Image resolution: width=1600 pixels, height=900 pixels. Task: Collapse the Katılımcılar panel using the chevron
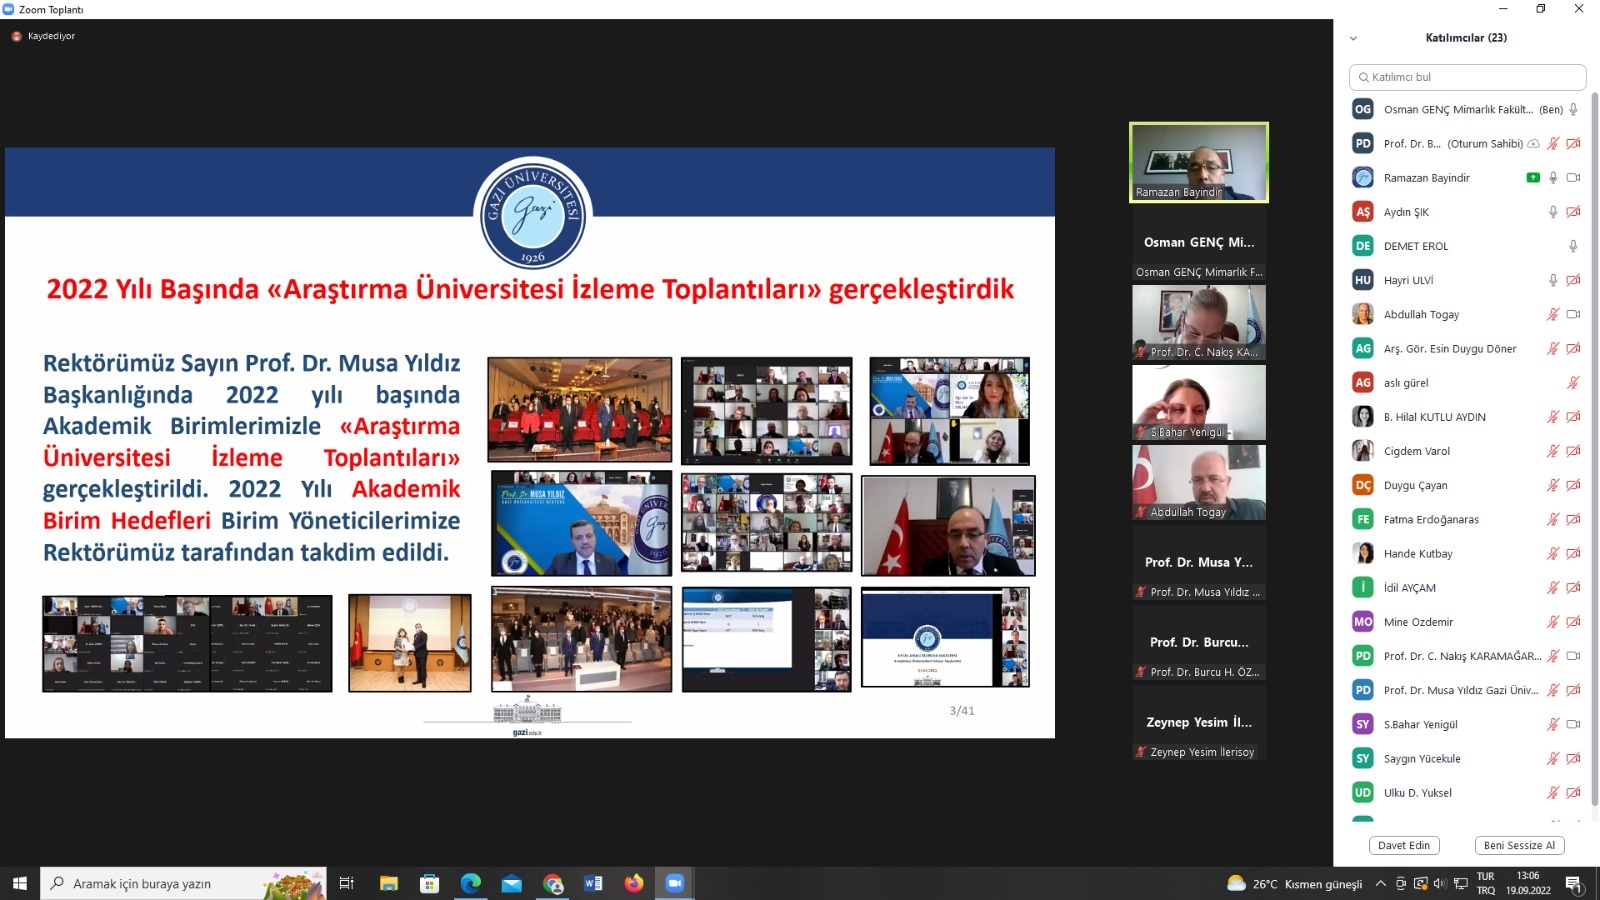click(x=1353, y=39)
